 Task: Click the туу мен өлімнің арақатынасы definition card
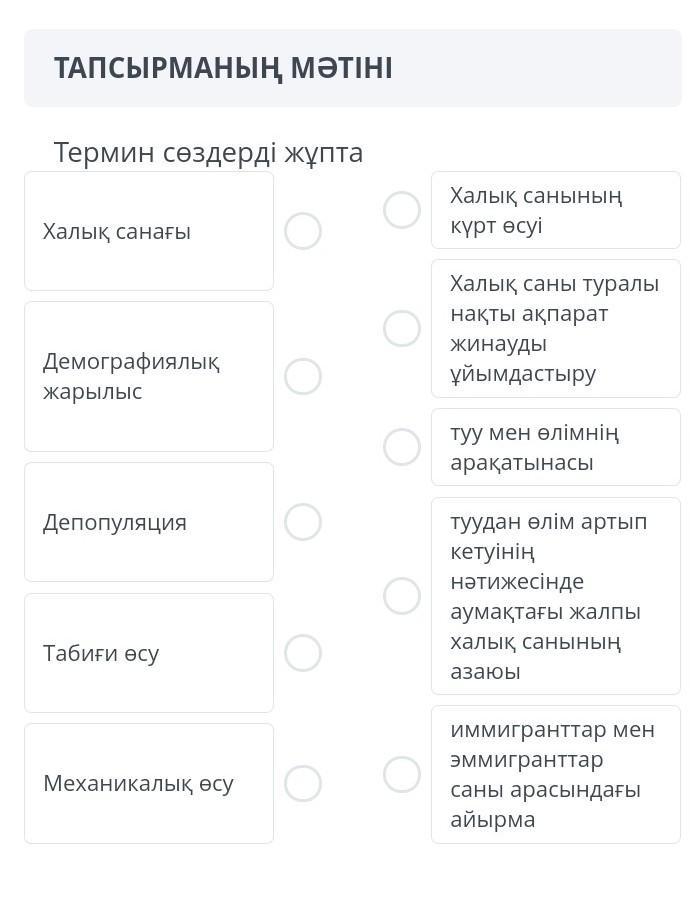tap(556, 447)
